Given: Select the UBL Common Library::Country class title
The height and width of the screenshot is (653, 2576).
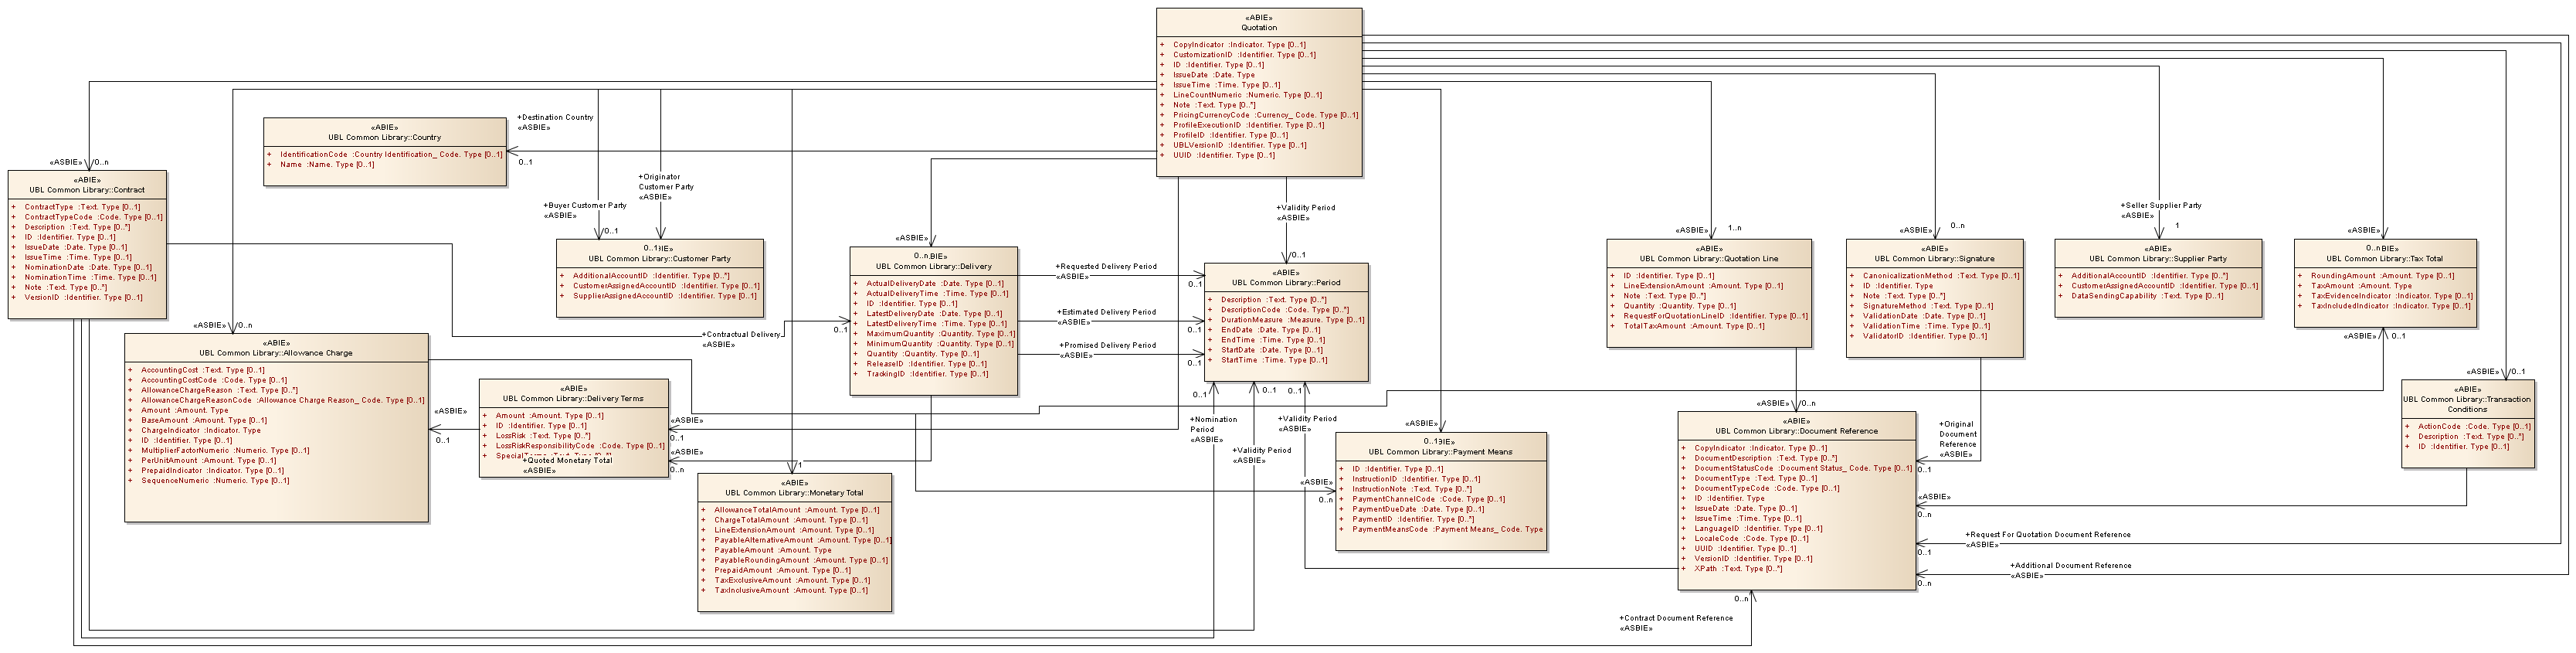Looking at the screenshot, I should tap(384, 137).
